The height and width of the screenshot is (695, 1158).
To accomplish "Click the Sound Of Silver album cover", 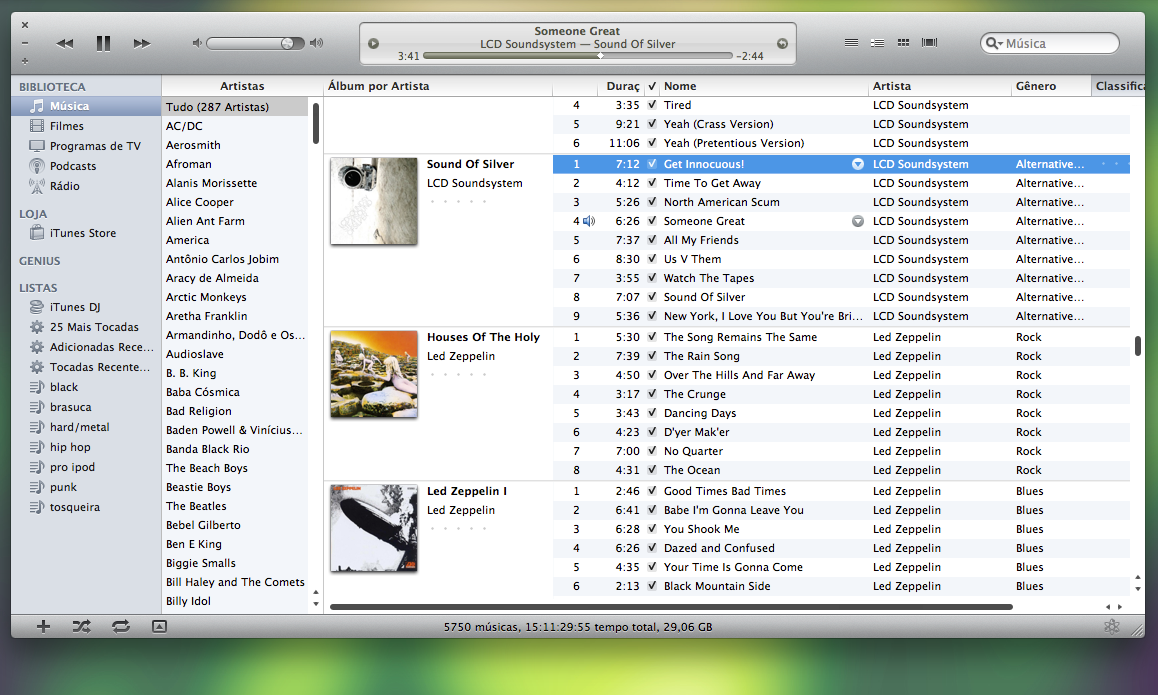I will pos(374,201).
